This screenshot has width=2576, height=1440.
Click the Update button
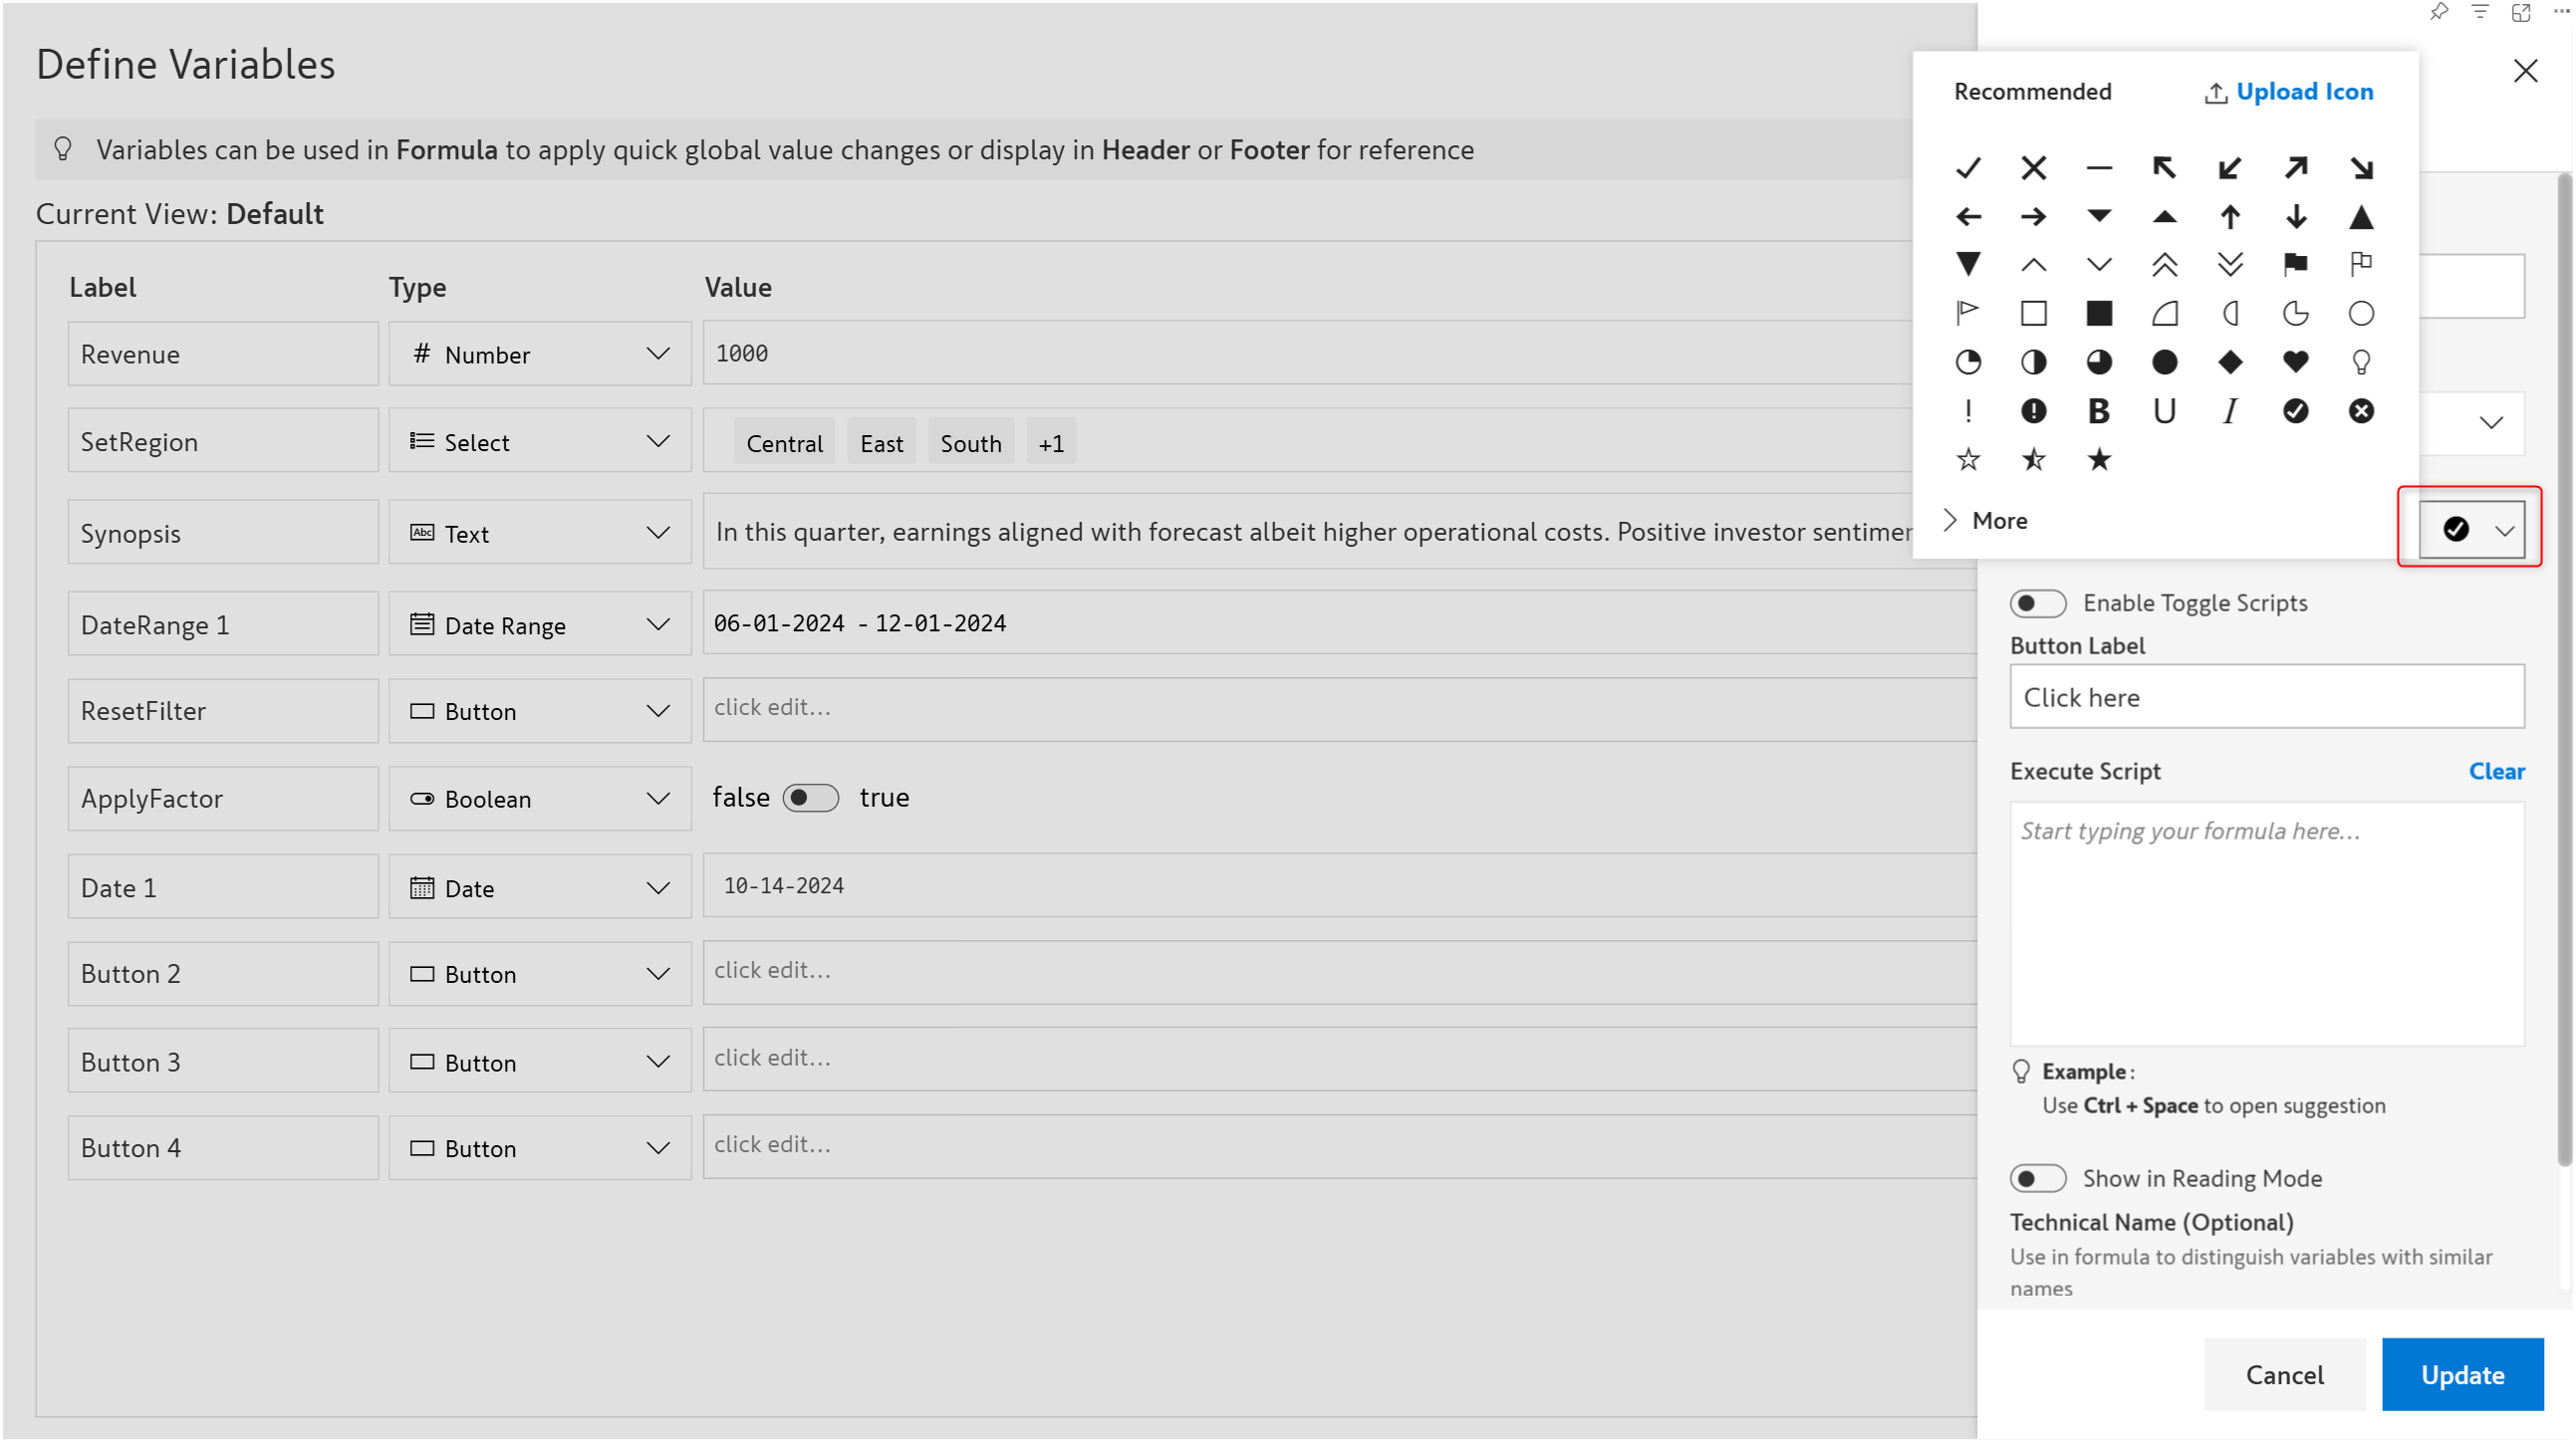tap(2461, 1374)
